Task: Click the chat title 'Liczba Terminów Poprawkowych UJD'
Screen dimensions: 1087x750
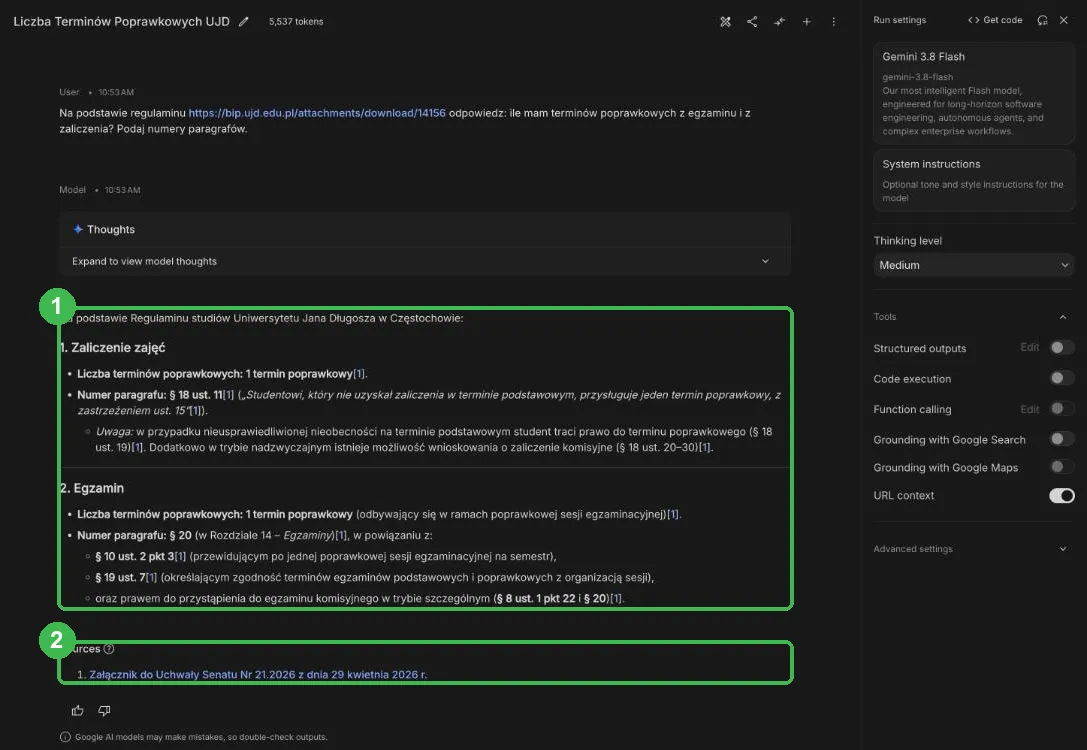Action: point(121,21)
